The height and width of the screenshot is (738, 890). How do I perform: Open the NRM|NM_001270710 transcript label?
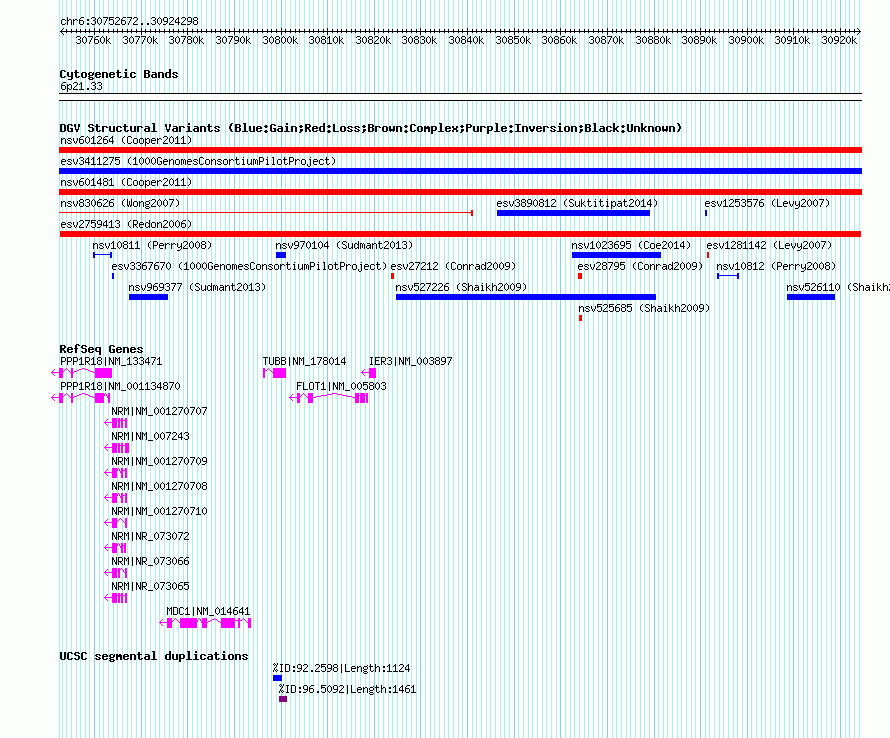pyautogui.click(x=159, y=511)
